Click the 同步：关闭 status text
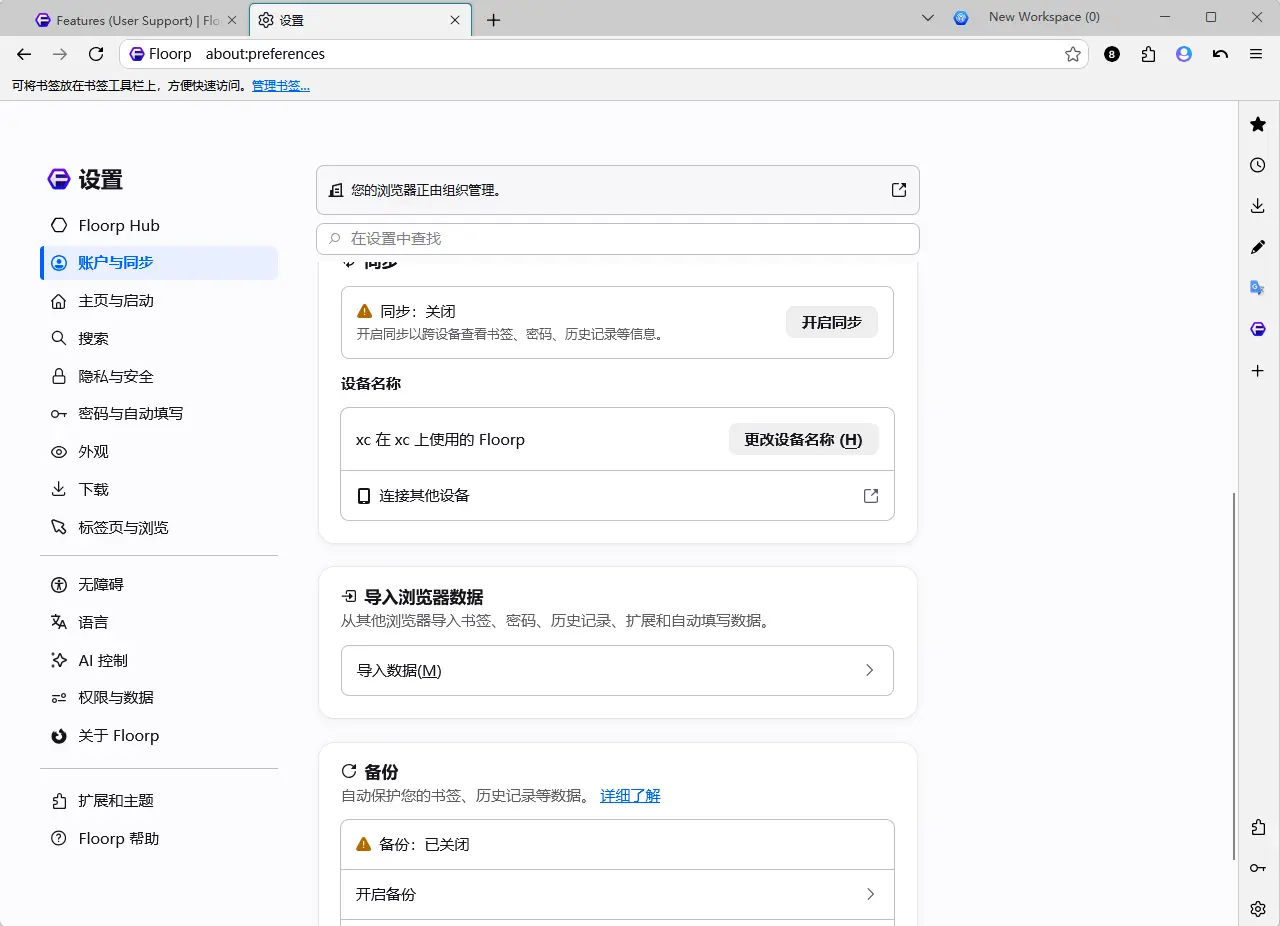Image resolution: width=1280 pixels, height=926 pixels. (418, 312)
